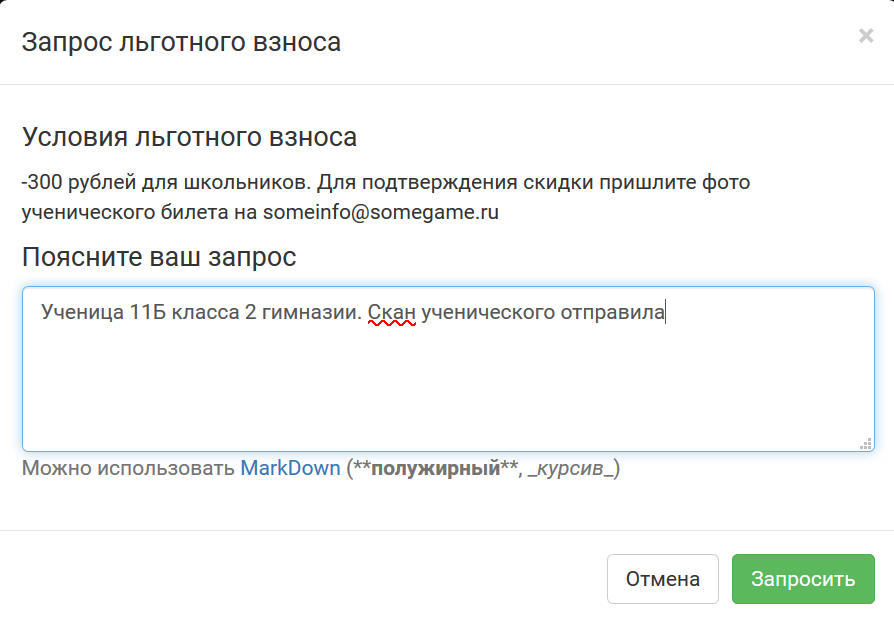Click the Запросить green button
Viewport: 894px width, 620px height.
point(803,579)
